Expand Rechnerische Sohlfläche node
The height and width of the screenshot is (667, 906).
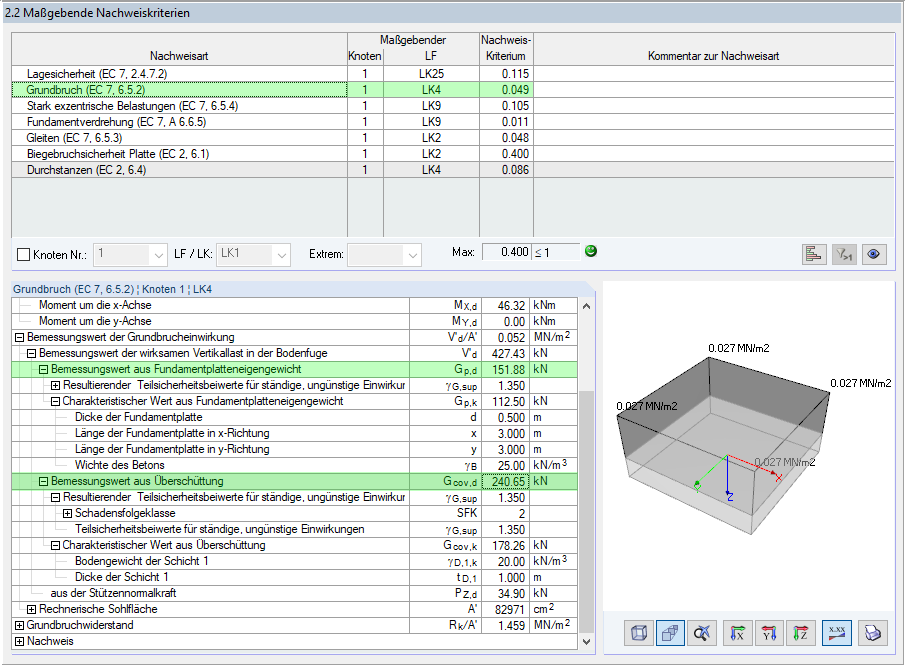pos(31,610)
